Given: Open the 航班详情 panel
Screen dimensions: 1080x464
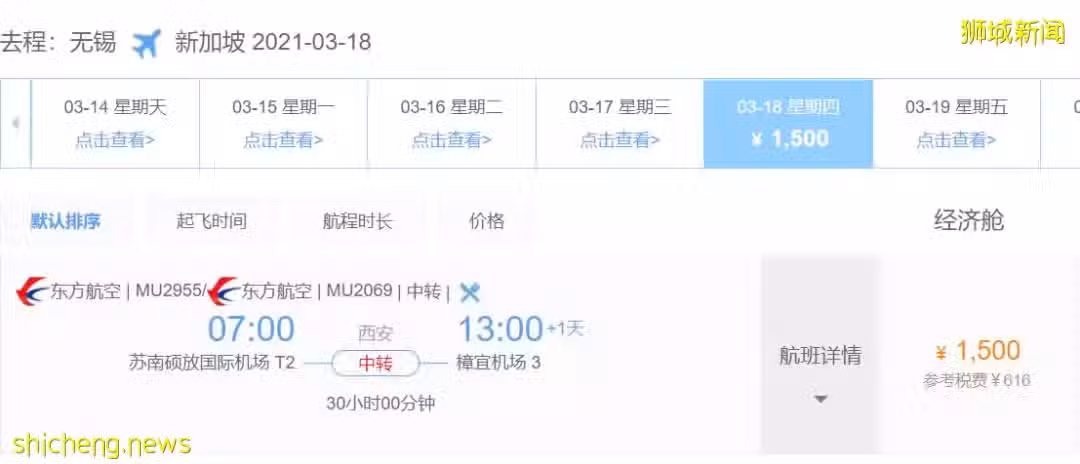Looking at the screenshot, I should [820, 355].
